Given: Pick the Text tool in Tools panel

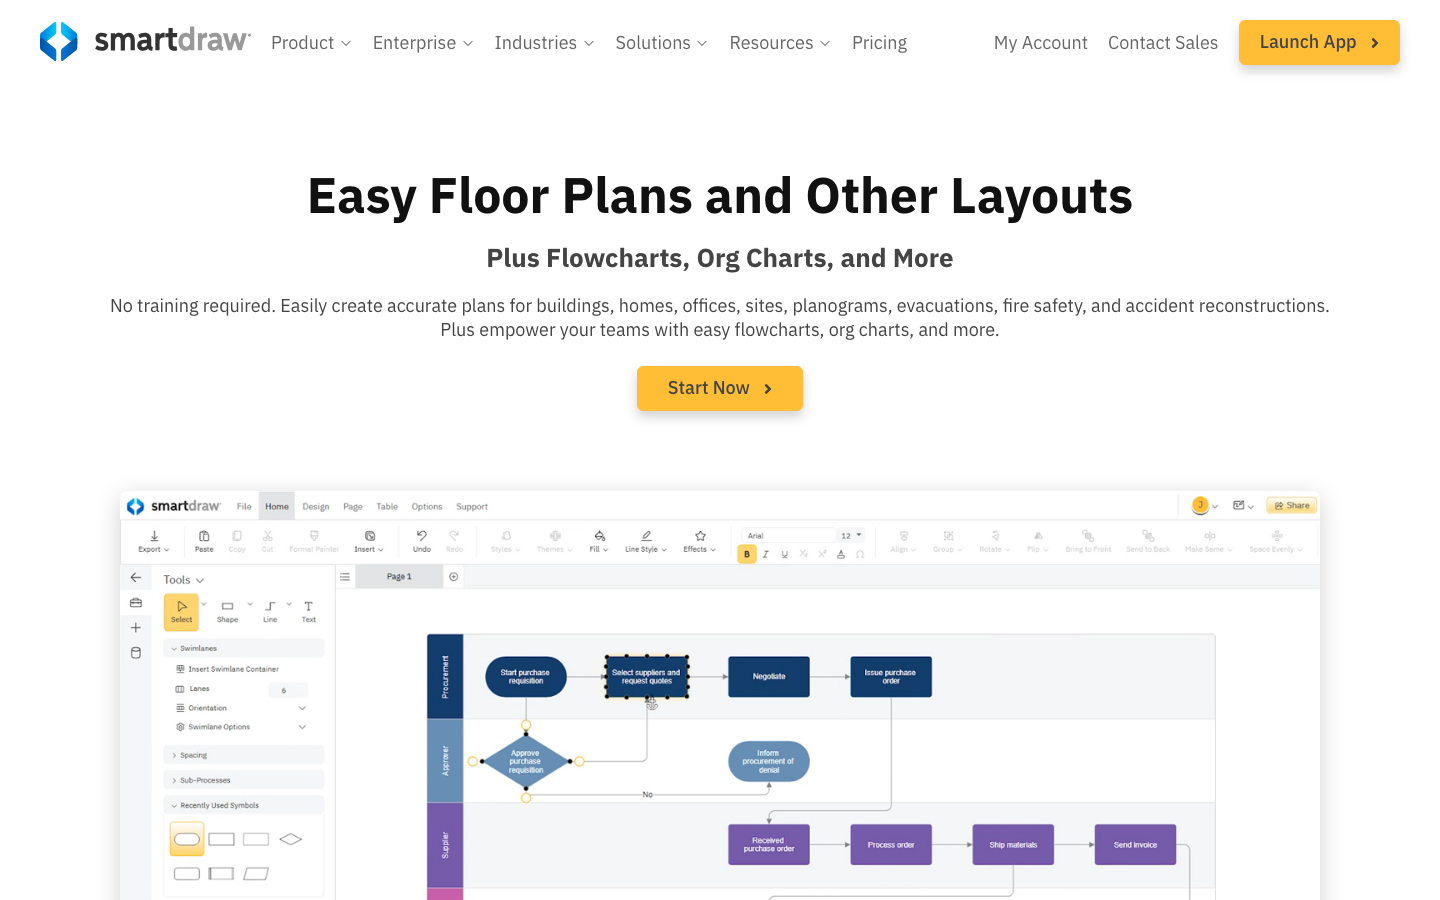Looking at the screenshot, I should pos(309,611).
